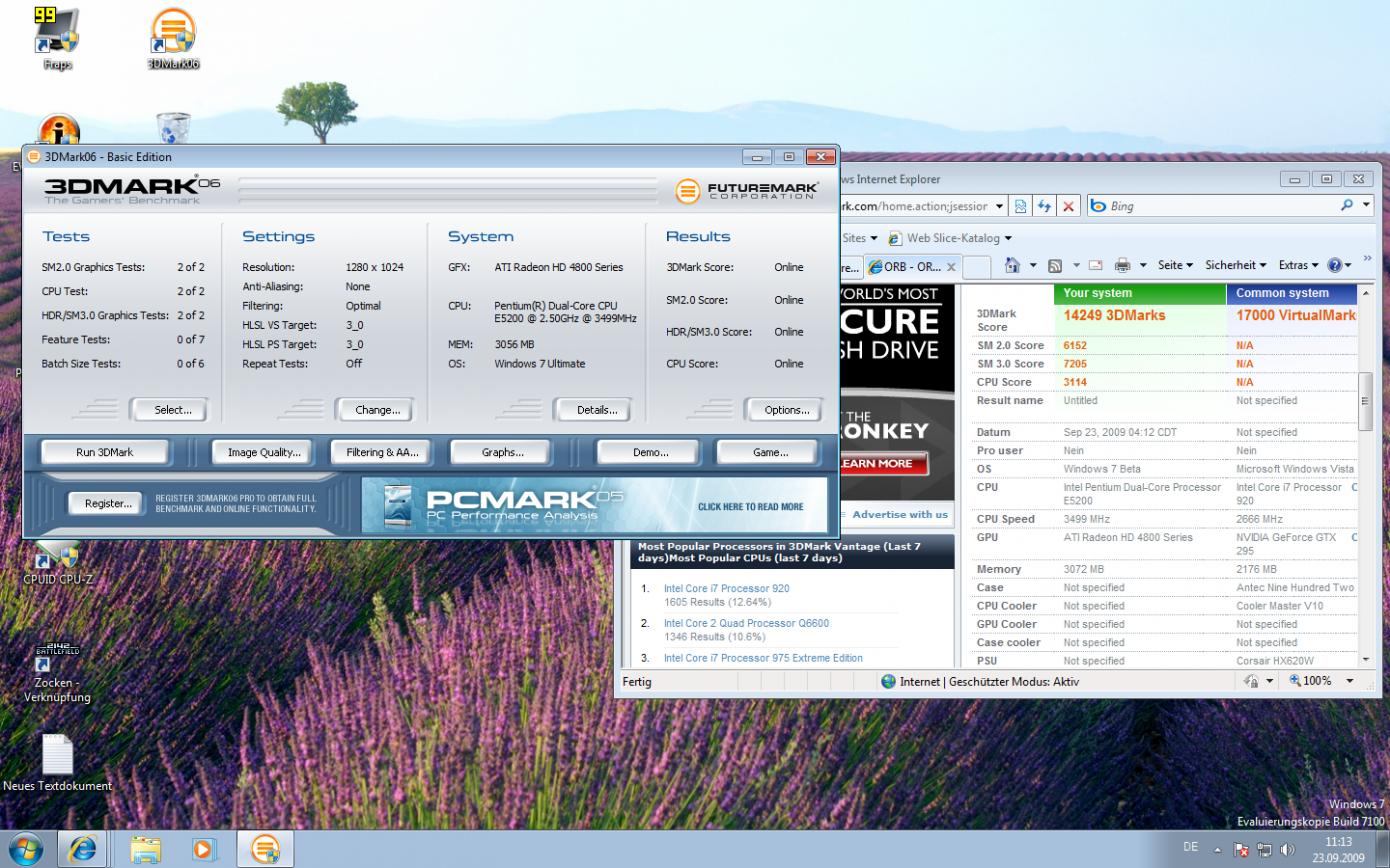Click the IE home icon
1390x868 pixels.
click(x=1013, y=265)
